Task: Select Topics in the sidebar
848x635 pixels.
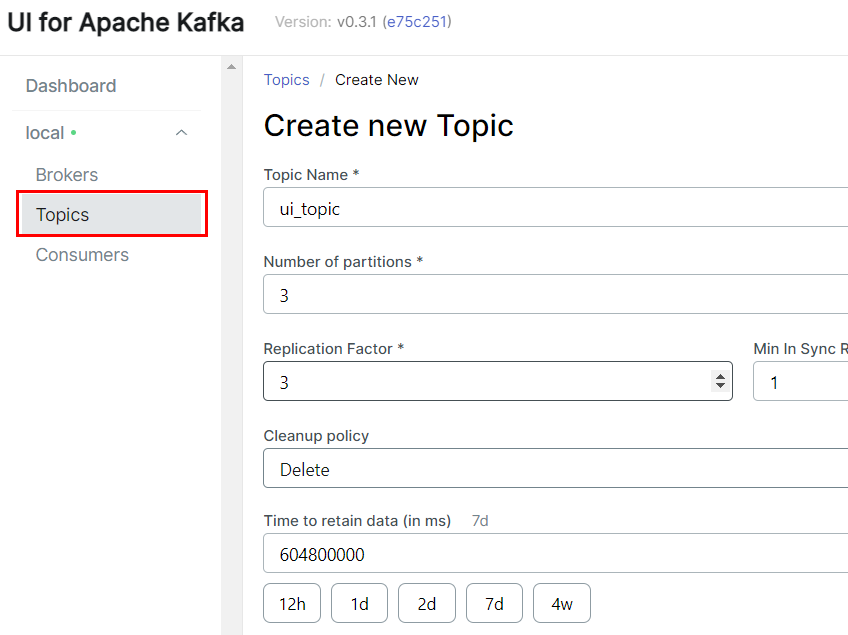Action: point(111,214)
